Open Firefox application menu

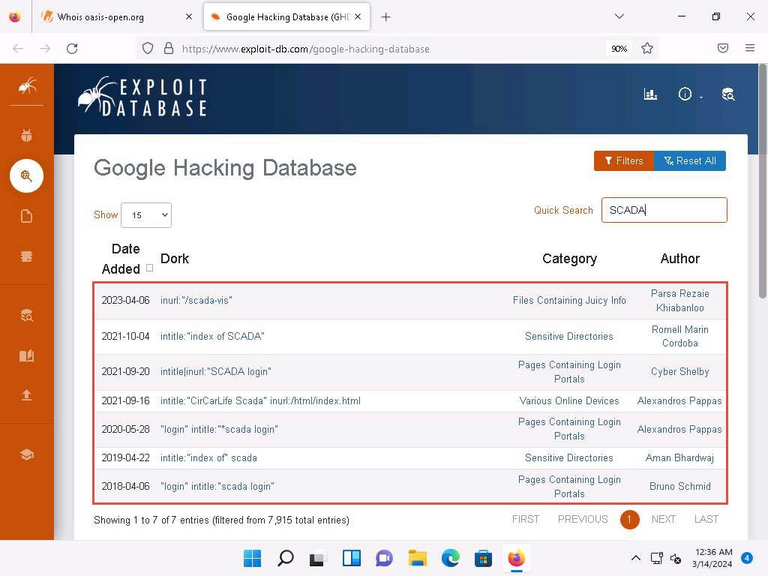pos(750,48)
